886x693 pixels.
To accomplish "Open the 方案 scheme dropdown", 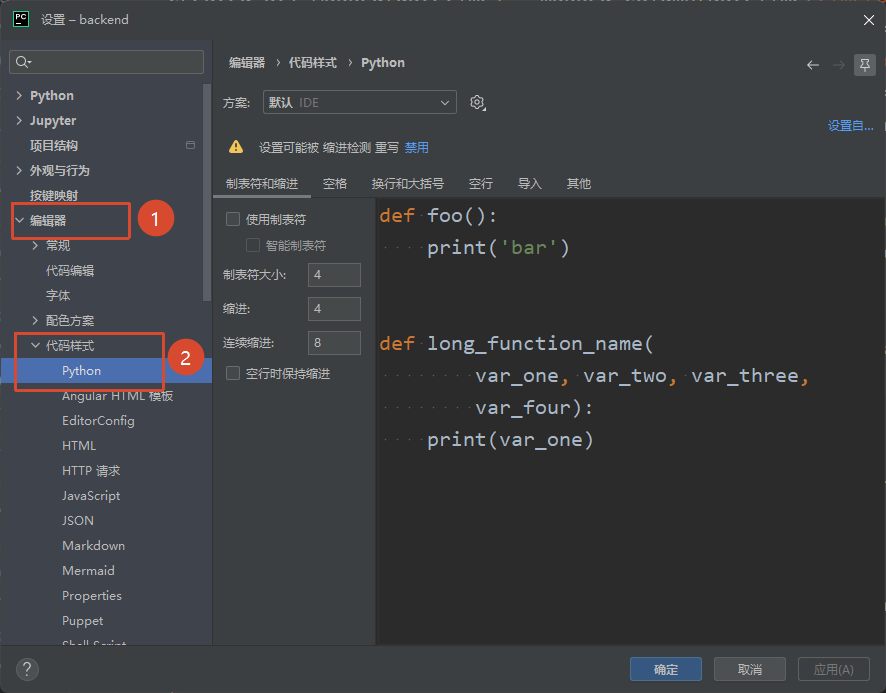I will [x=359, y=102].
